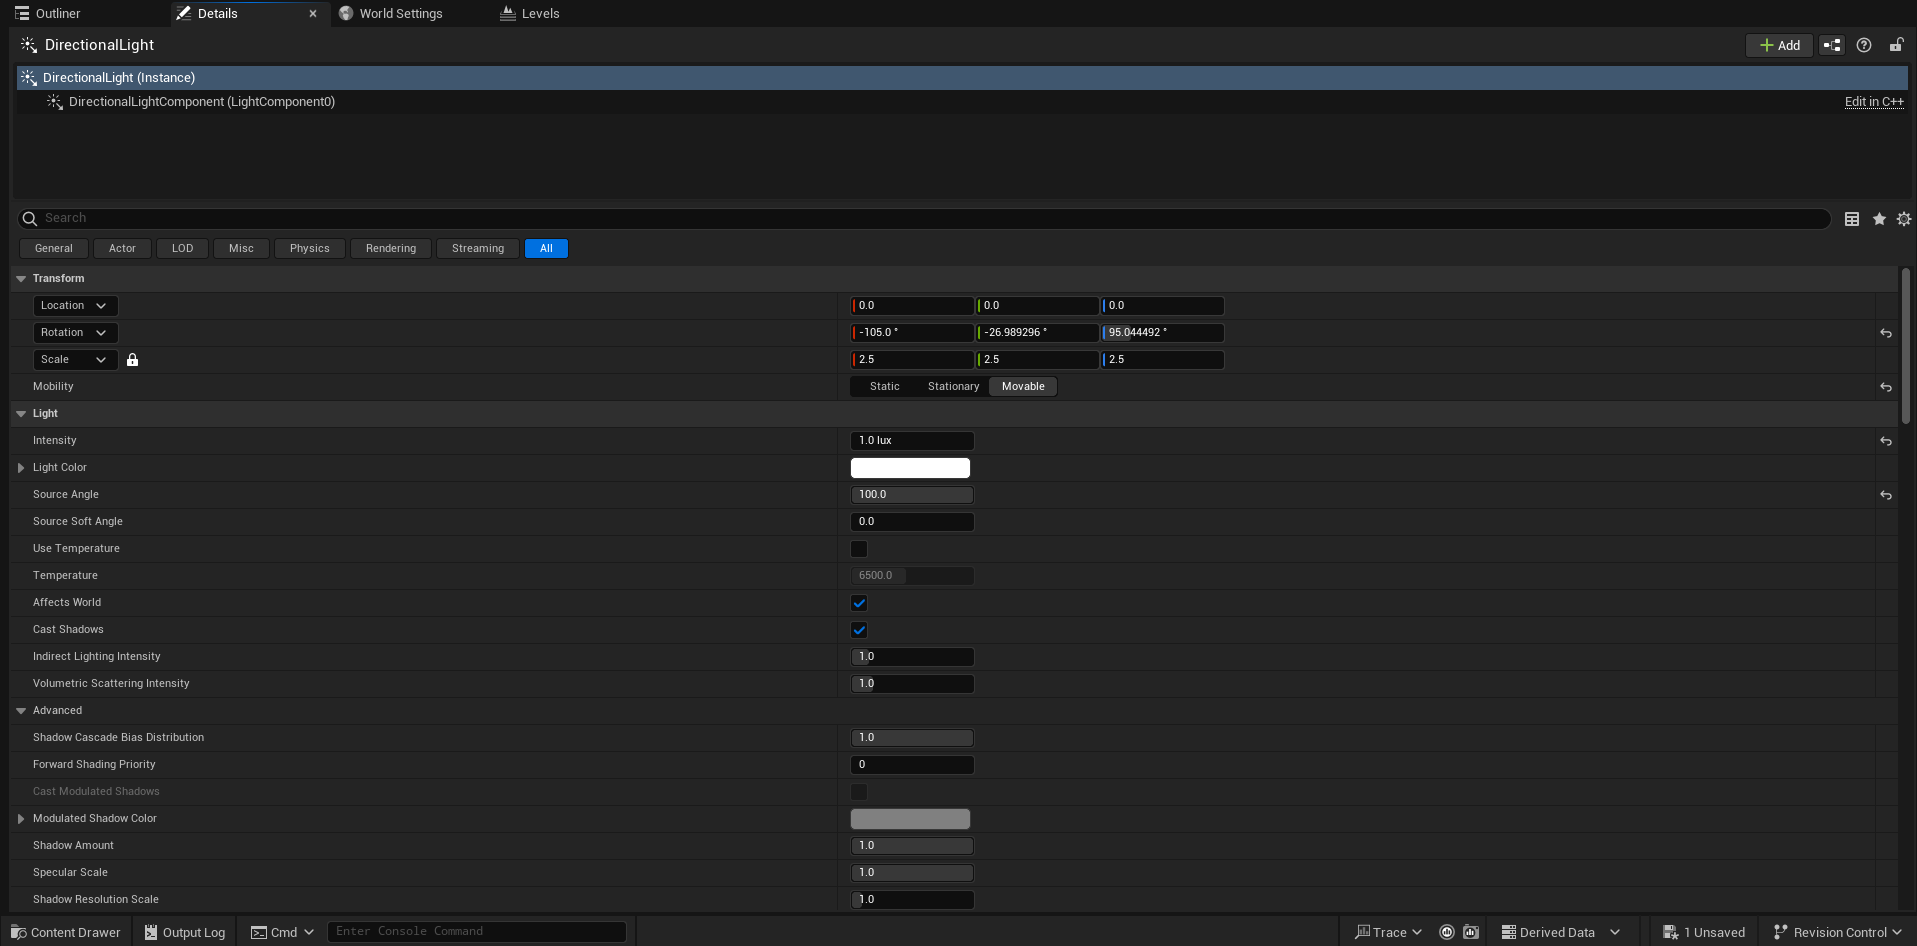Screen dimensions: 1917x946
Task: Open the Modulated Shadow Color swatch
Action: pyautogui.click(x=910, y=819)
